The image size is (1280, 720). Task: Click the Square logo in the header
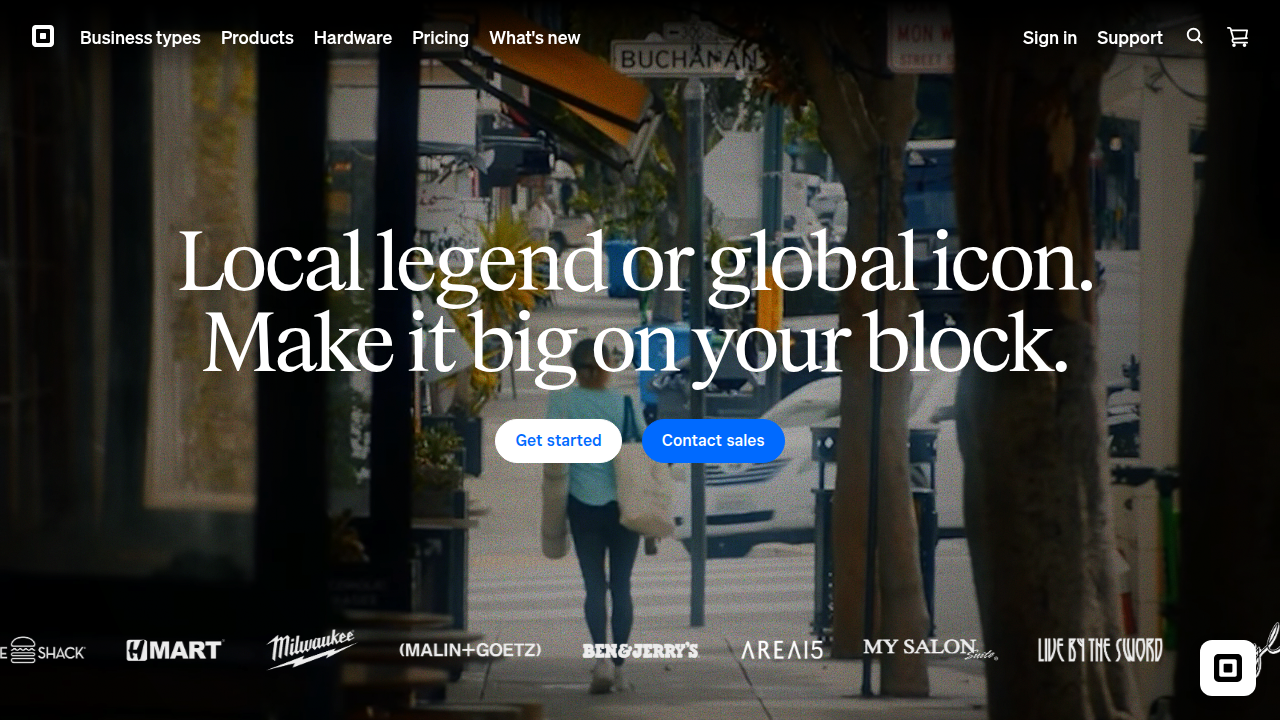43,37
